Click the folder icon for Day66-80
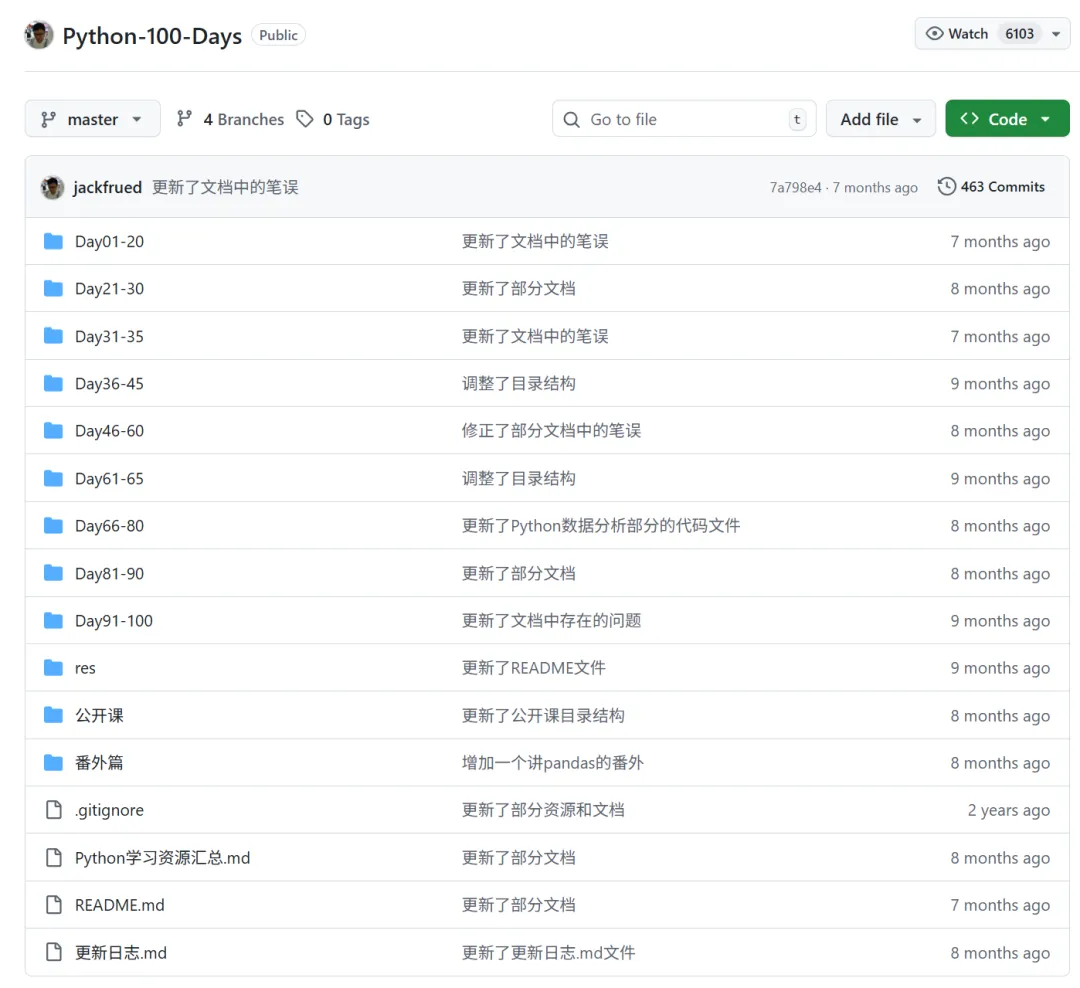The width and height of the screenshot is (1080, 988). pos(53,526)
